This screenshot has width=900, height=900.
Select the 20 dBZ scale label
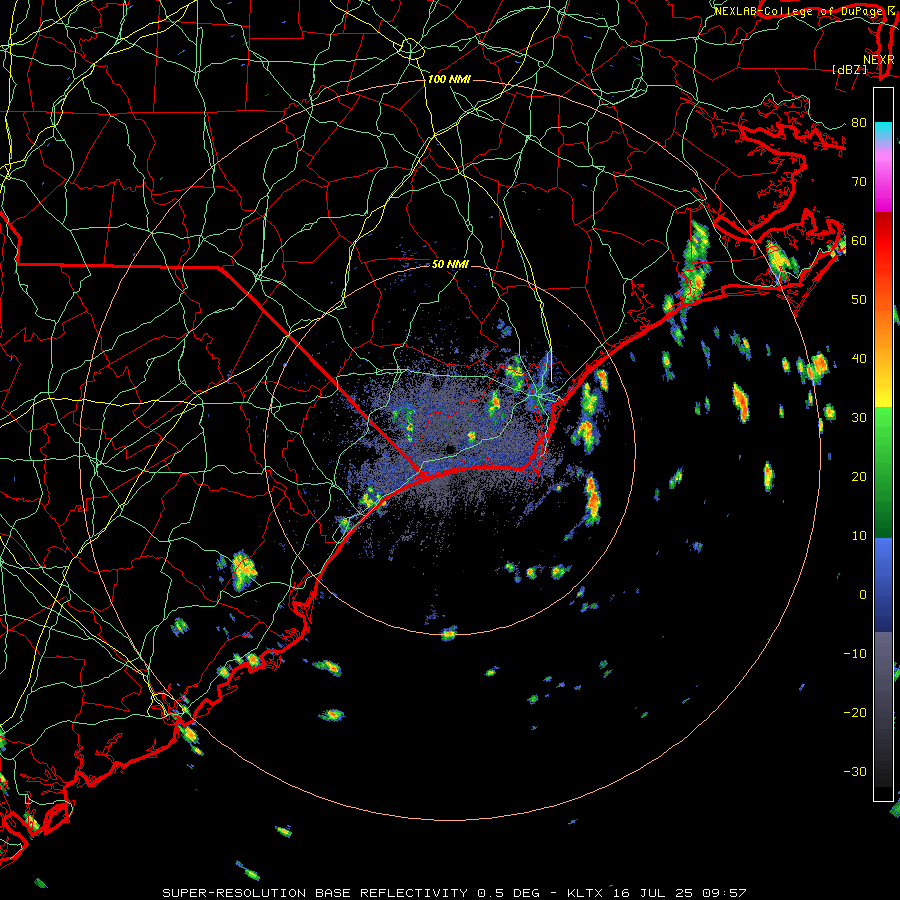[859, 476]
